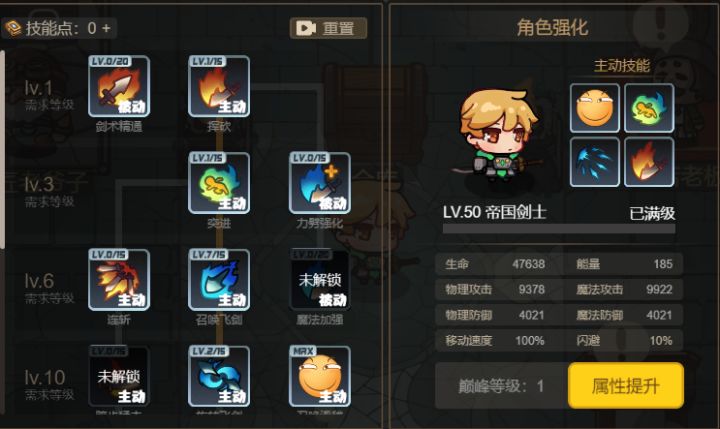Click the smiley face equipped active skill slot
The height and width of the screenshot is (429, 720).
click(x=595, y=108)
